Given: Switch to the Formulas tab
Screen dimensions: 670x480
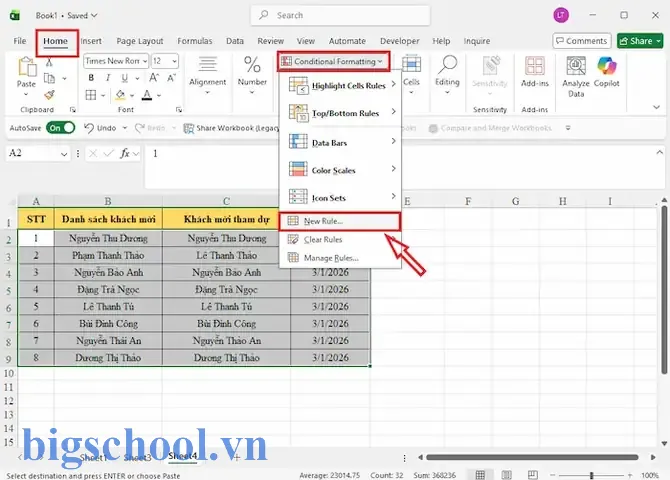Looking at the screenshot, I should (194, 41).
